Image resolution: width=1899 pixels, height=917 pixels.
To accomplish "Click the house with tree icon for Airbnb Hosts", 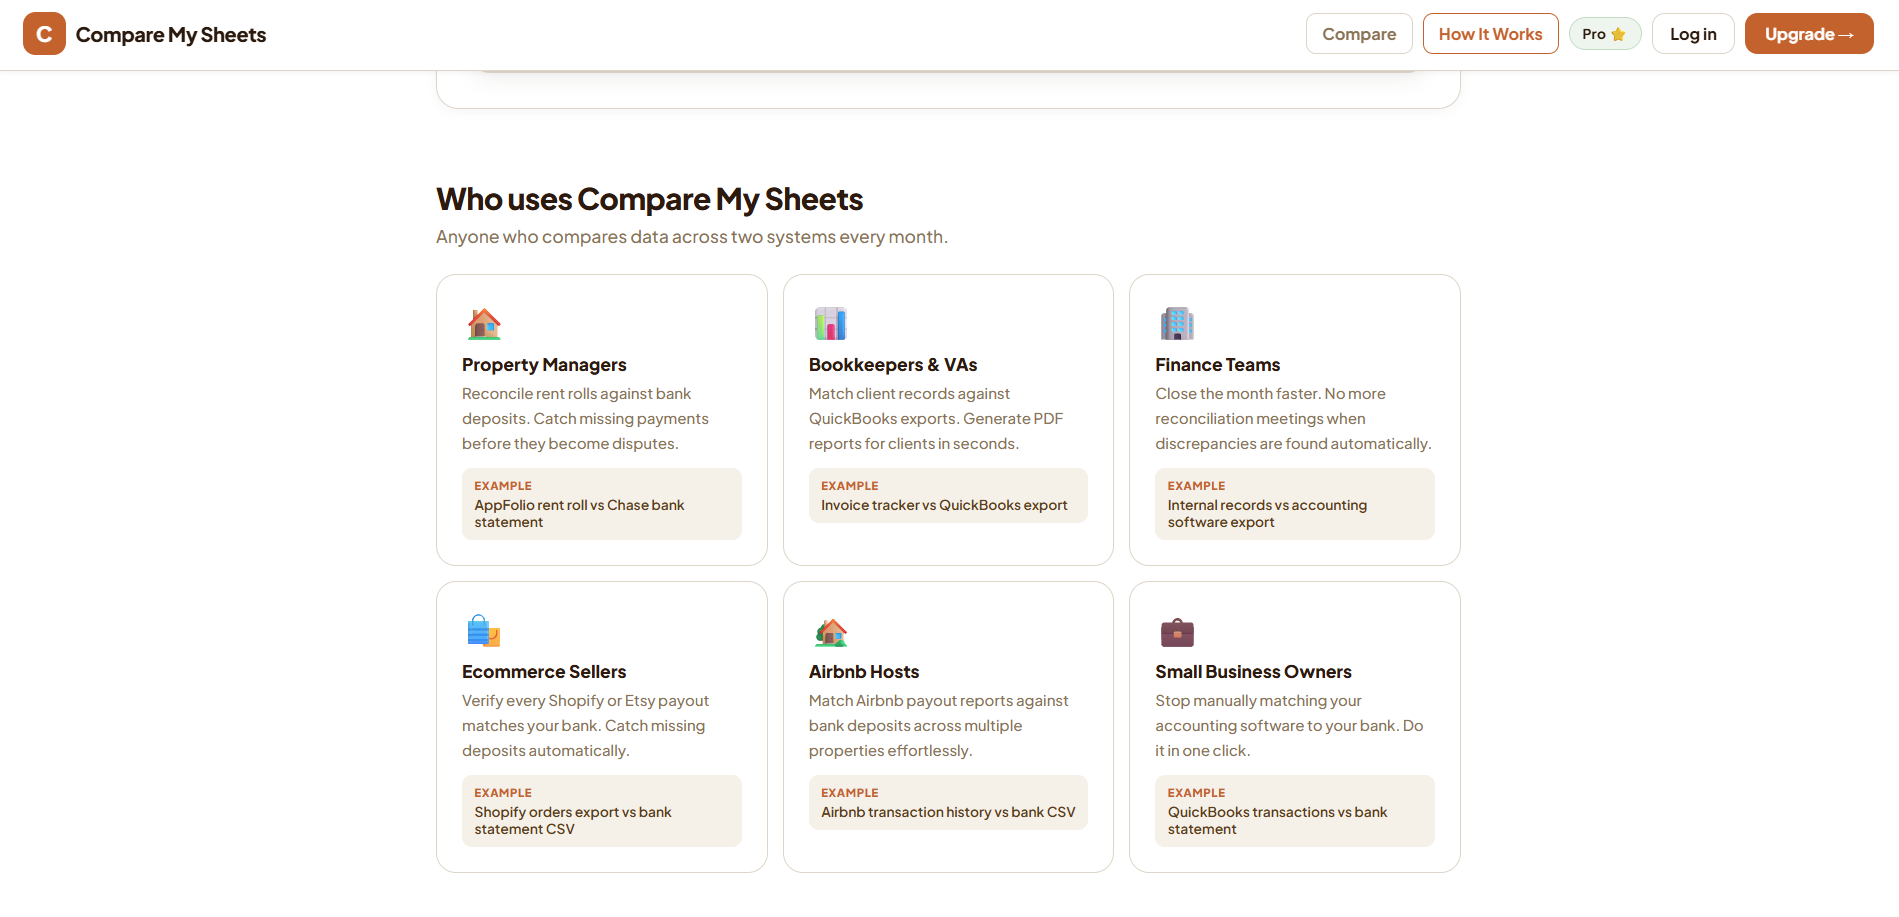I will tap(830, 631).
